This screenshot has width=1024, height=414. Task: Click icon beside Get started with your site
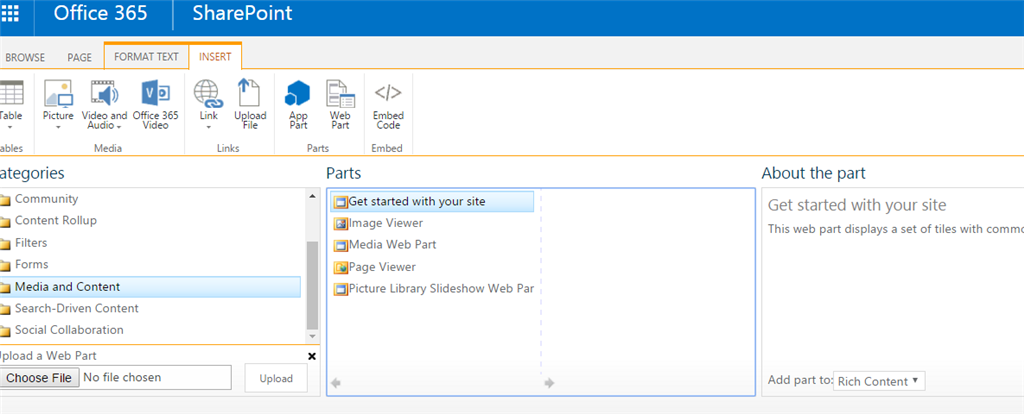pyautogui.click(x=340, y=202)
